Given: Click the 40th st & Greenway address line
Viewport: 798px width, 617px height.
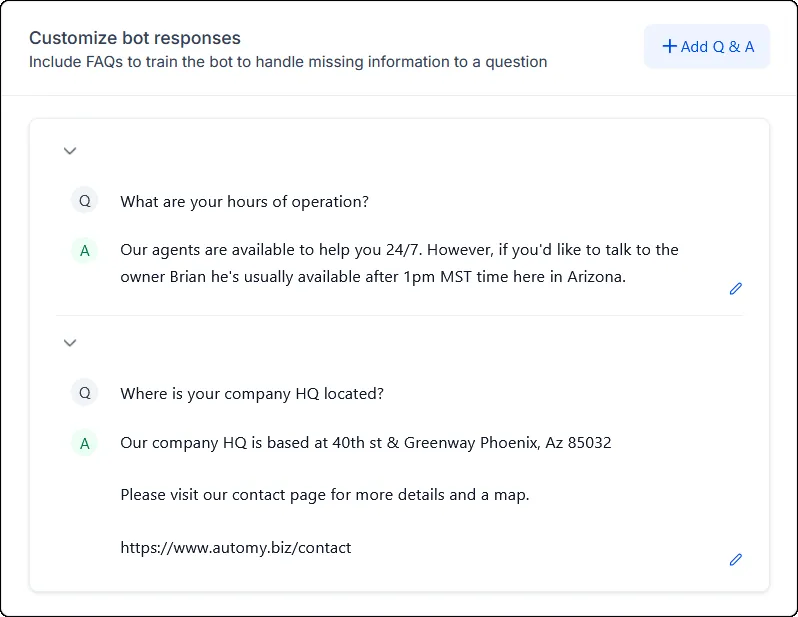Looking at the screenshot, I should point(365,443).
